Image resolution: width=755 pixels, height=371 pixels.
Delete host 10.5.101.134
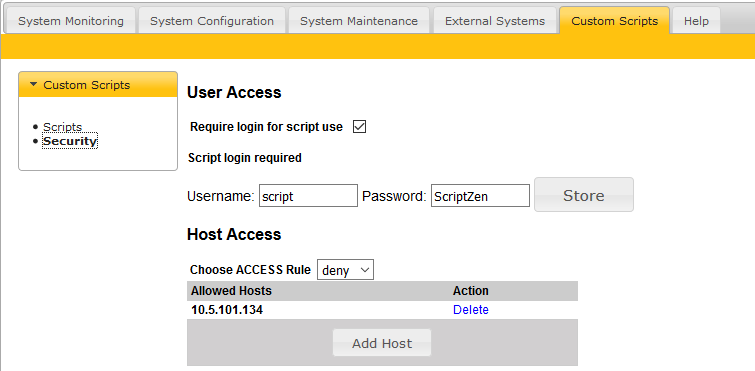470,310
